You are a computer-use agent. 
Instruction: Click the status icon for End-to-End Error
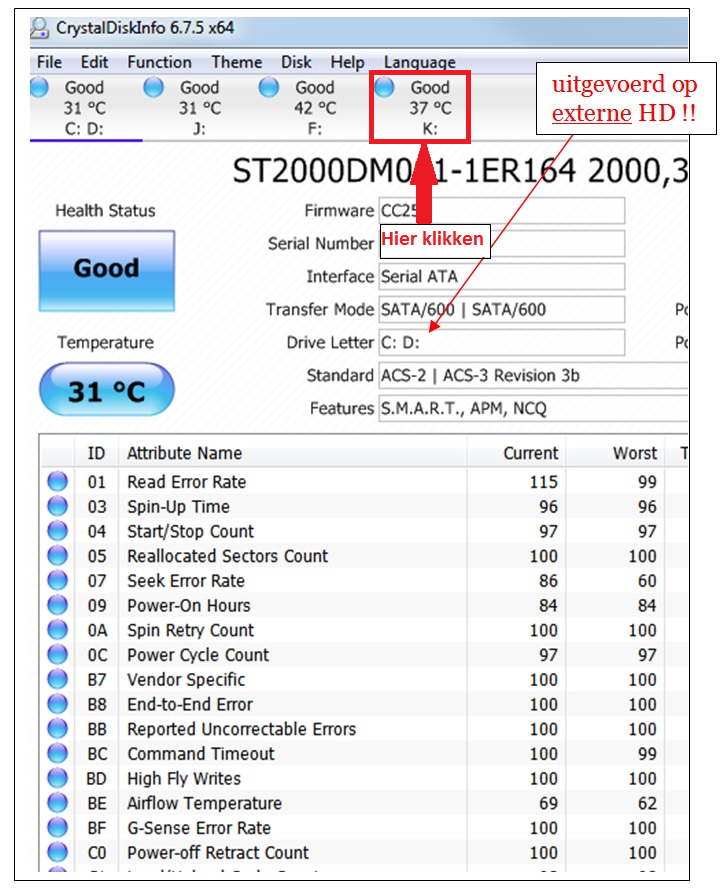click(x=57, y=704)
